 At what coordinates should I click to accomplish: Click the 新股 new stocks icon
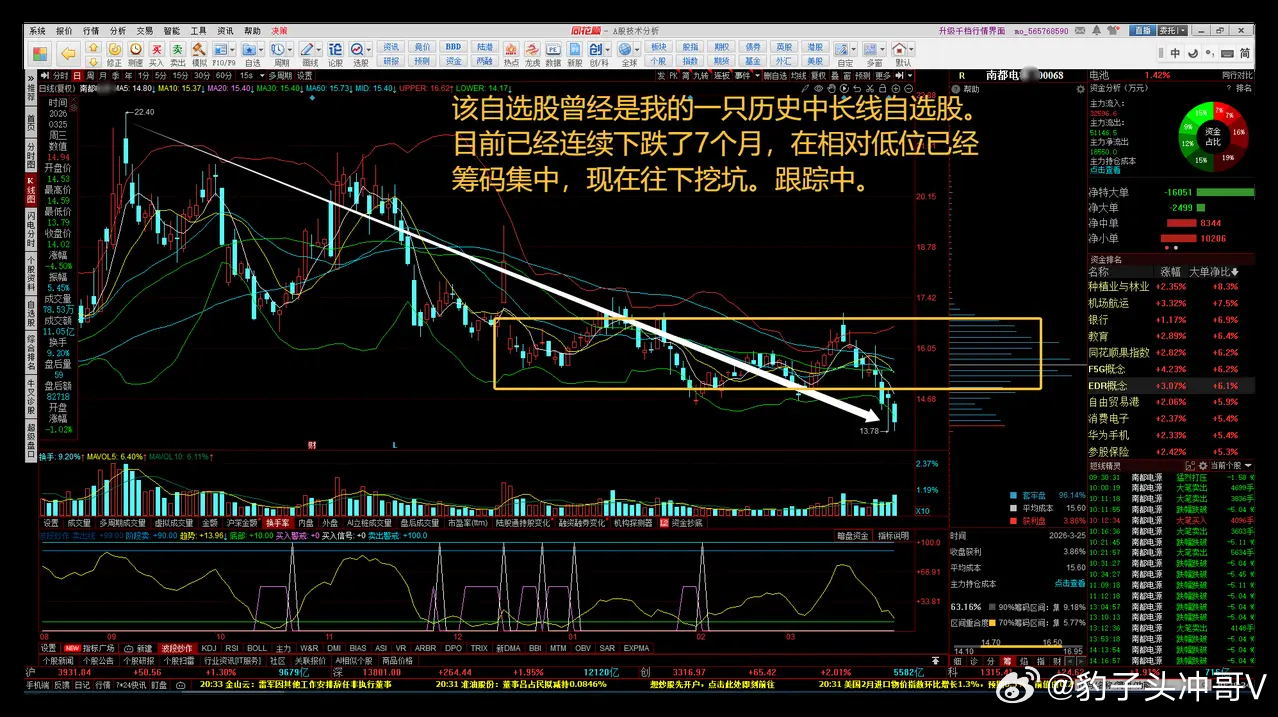pos(574,55)
